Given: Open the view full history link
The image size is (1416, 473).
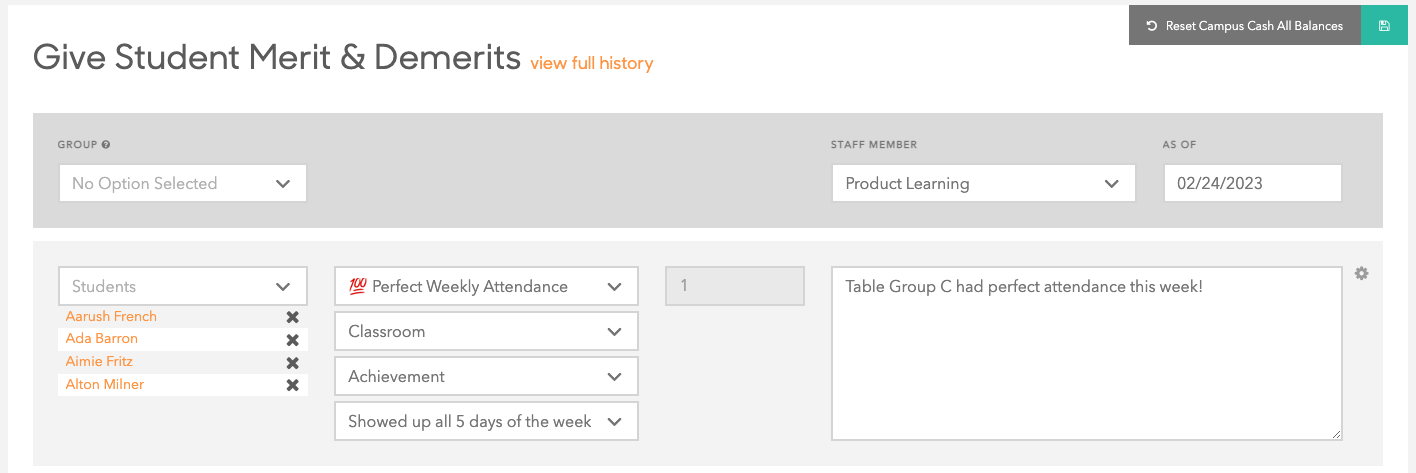Looking at the screenshot, I should (x=592, y=63).
